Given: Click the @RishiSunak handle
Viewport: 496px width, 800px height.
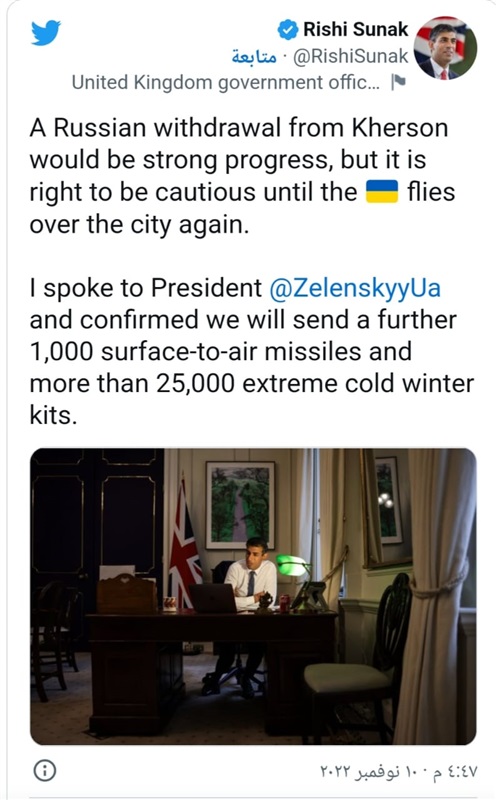Looking at the screenshot, I should pyautogui.click(x=351, y=57).
